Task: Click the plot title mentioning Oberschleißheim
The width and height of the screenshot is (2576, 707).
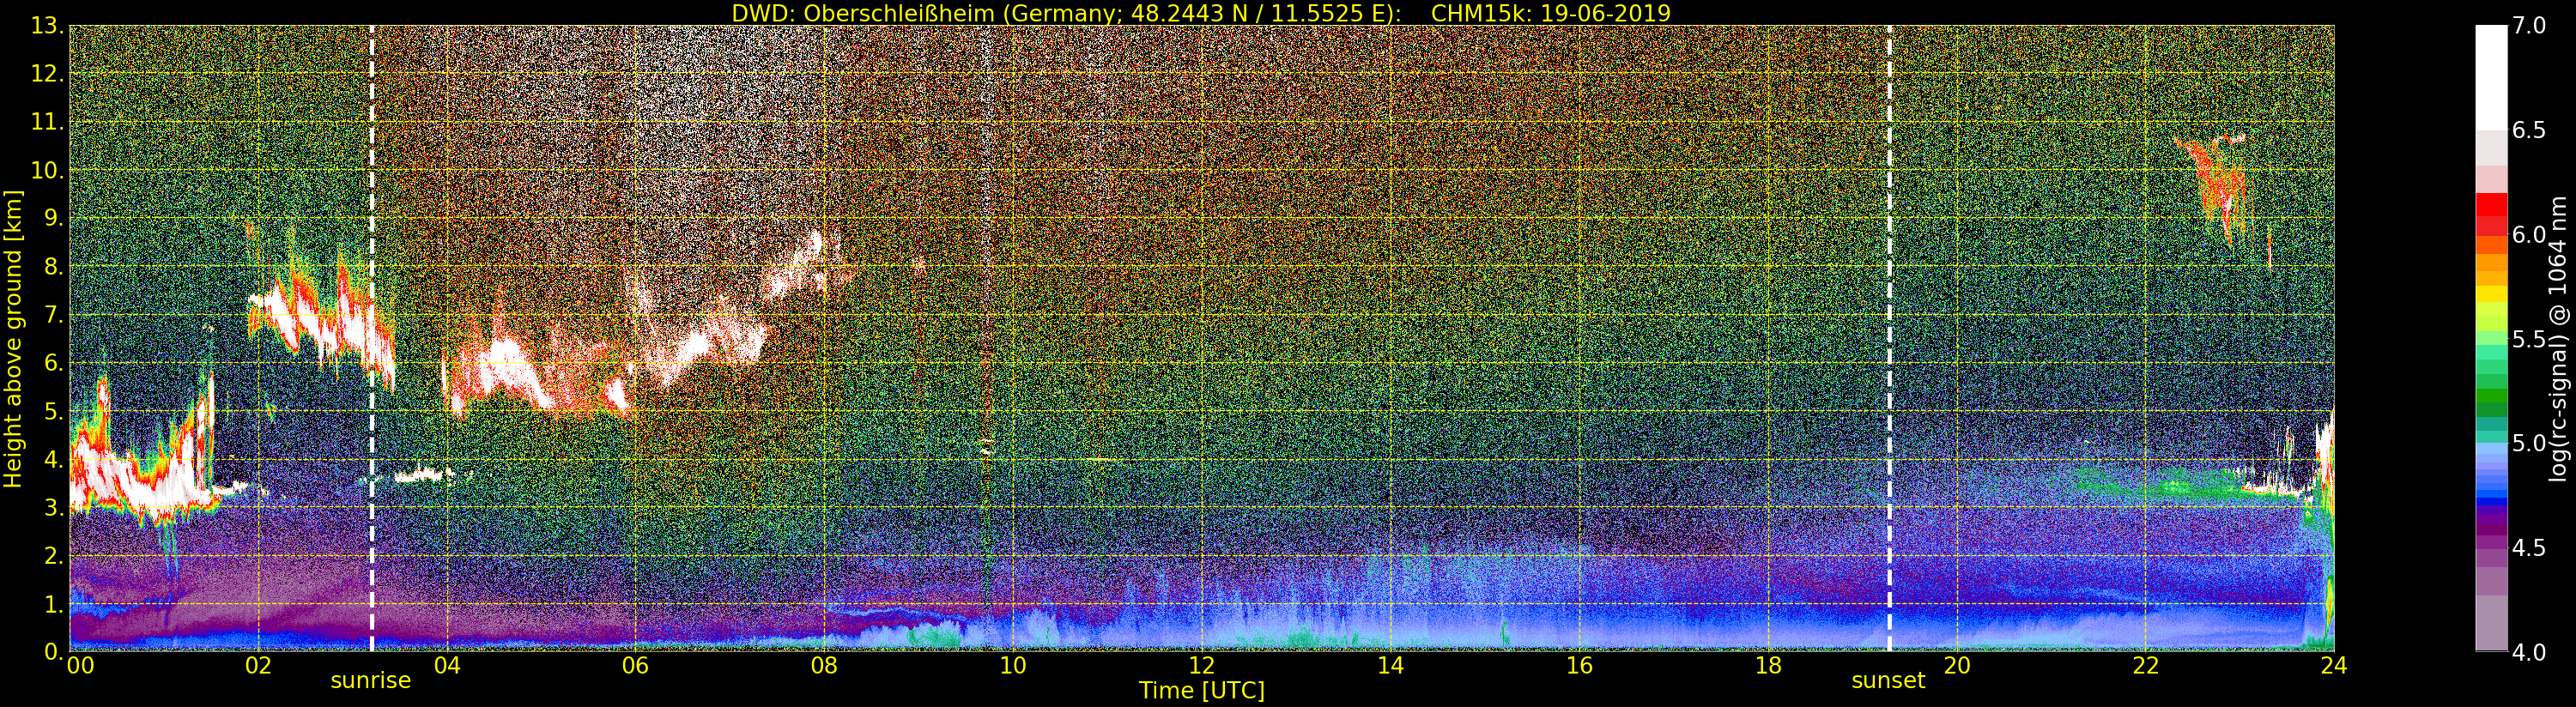Action: click(1201, 13)
